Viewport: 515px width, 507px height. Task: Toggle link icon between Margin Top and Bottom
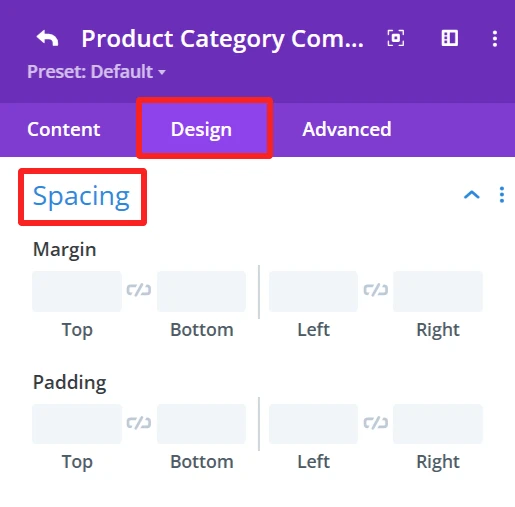point(139,290)
